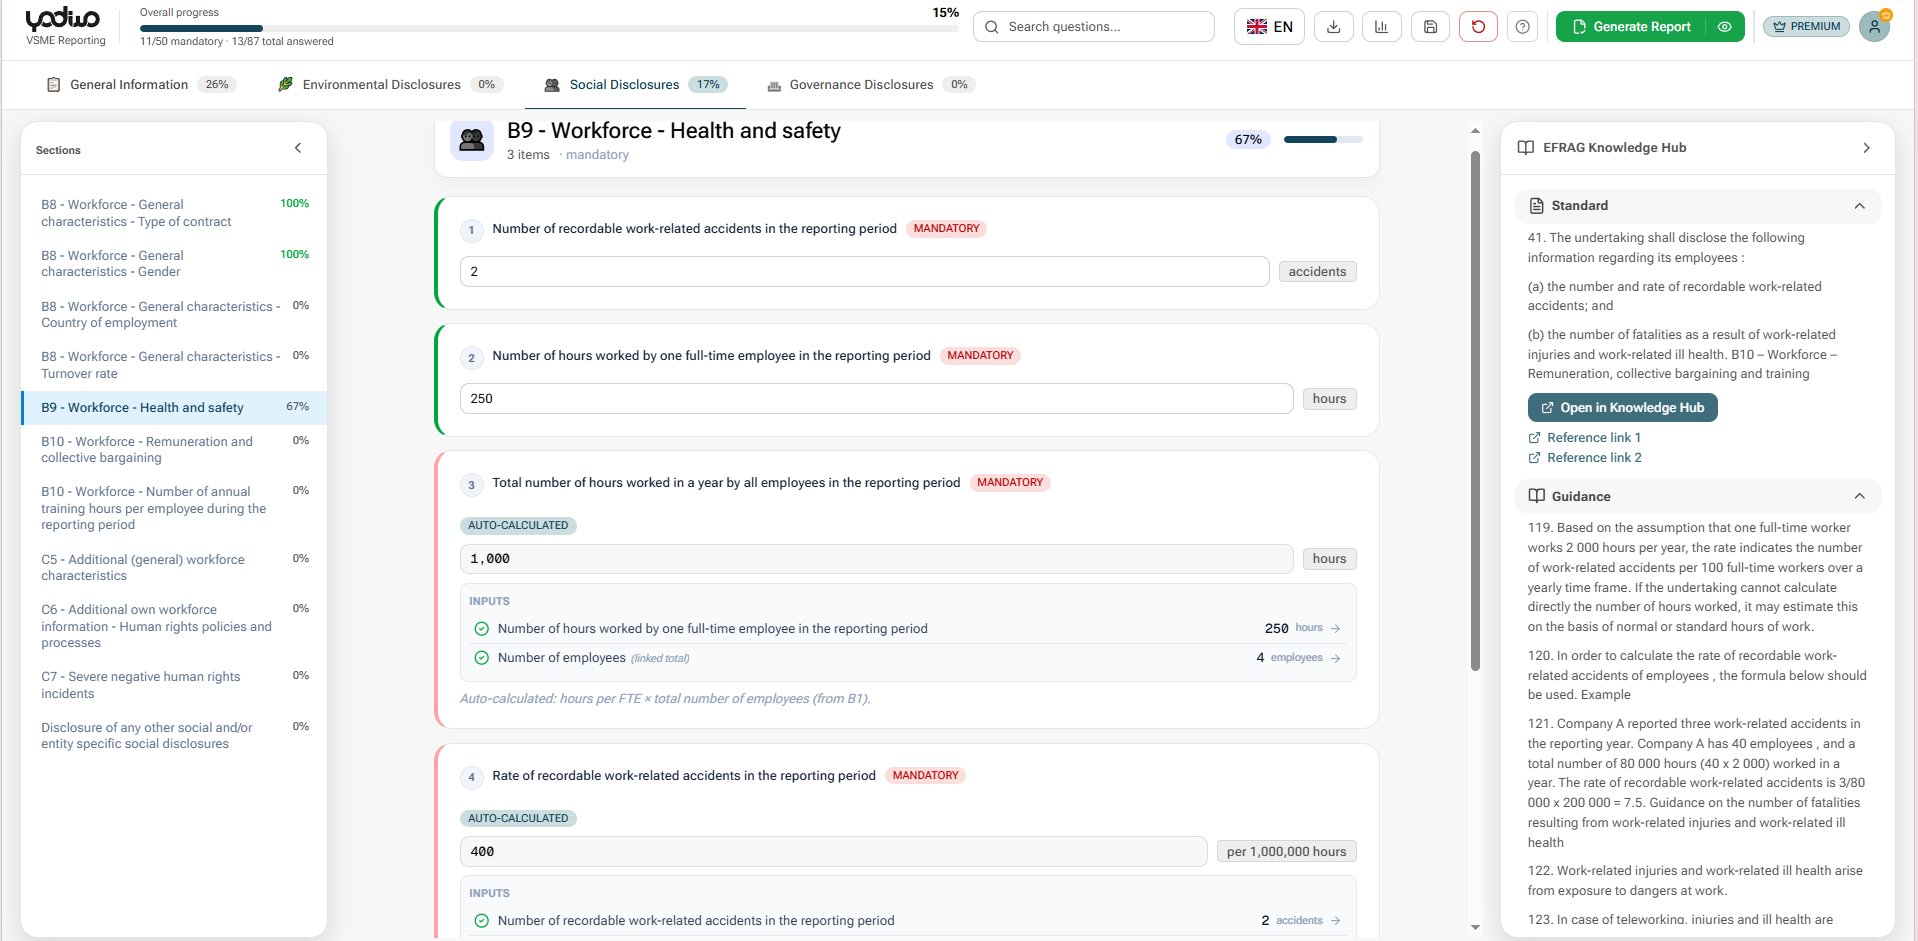
Task: Click external link icon beside Reference link 1
Action: coord(1534,438)
